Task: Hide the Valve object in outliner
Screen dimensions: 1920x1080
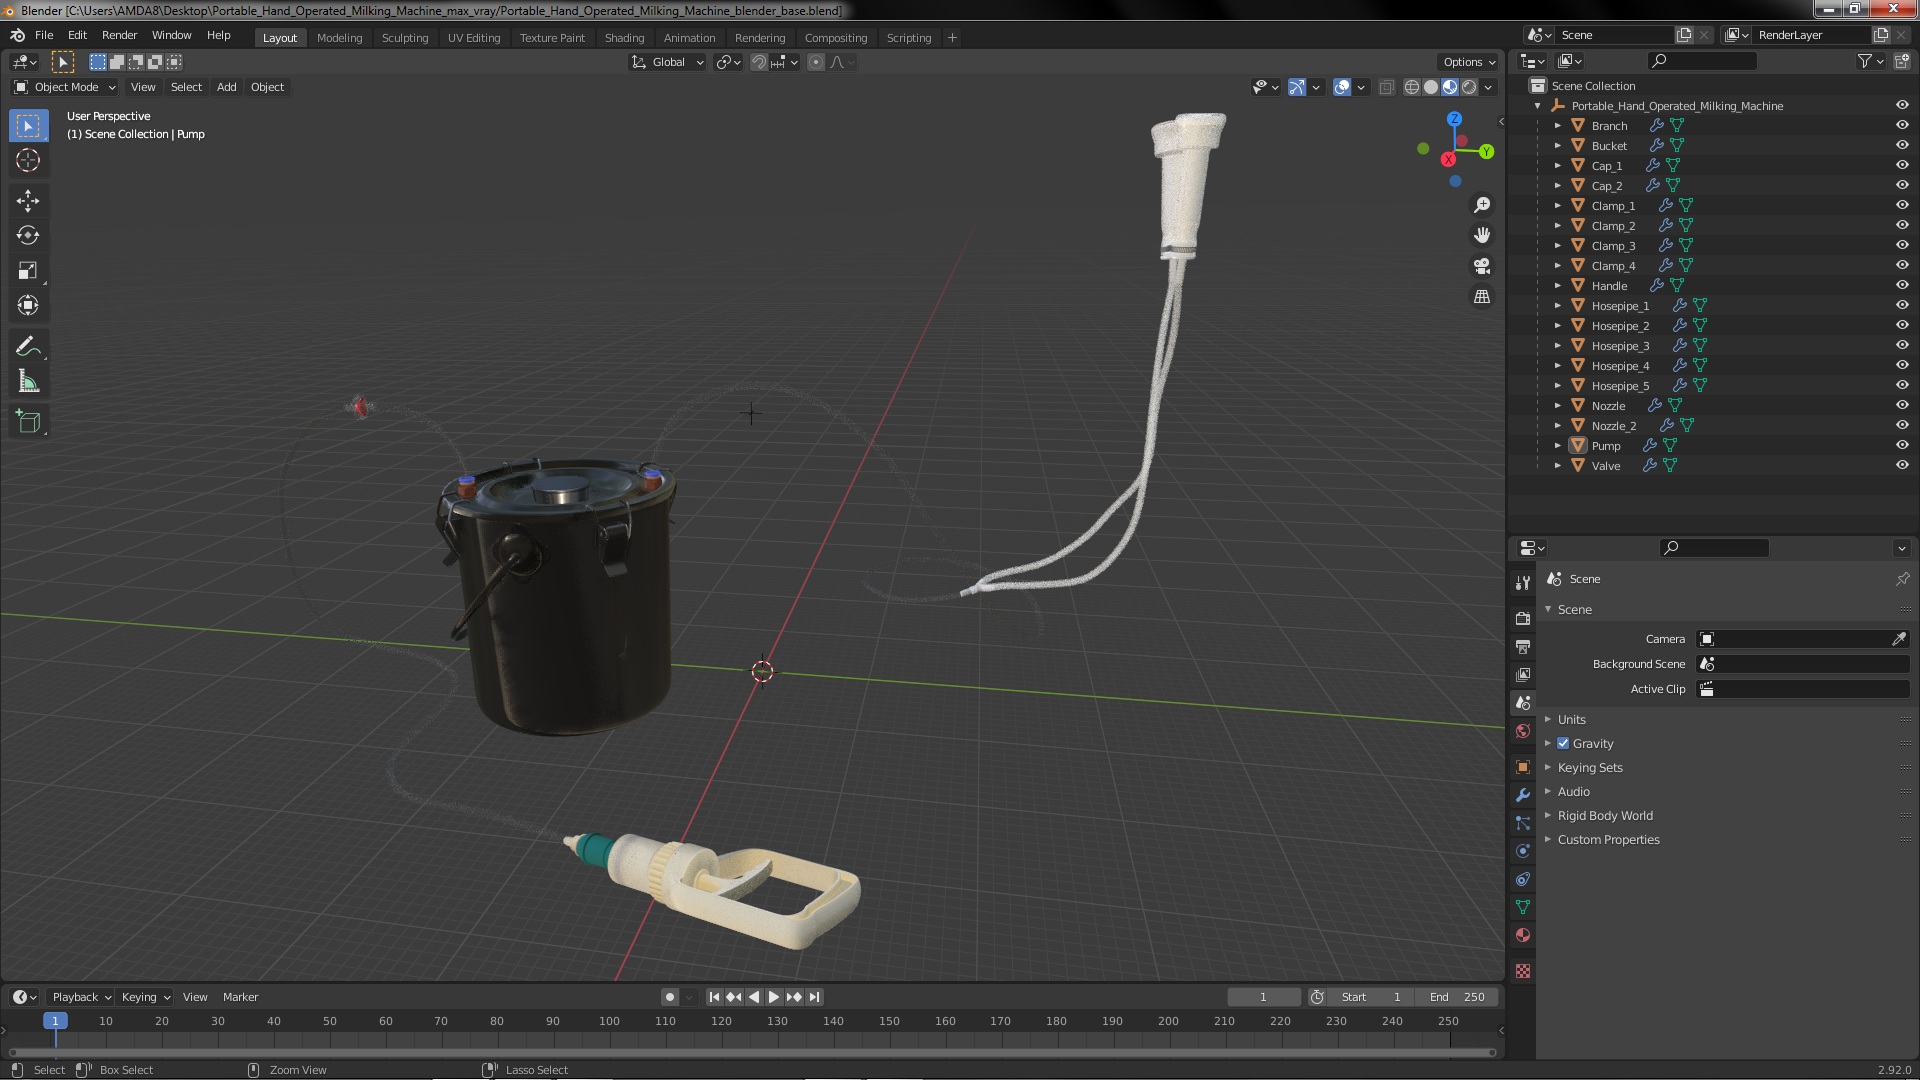Action: (1901, 466)
